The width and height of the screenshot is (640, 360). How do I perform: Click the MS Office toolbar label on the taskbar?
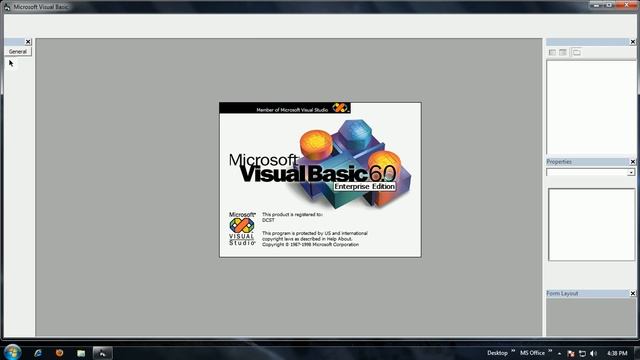pos(532,353)
